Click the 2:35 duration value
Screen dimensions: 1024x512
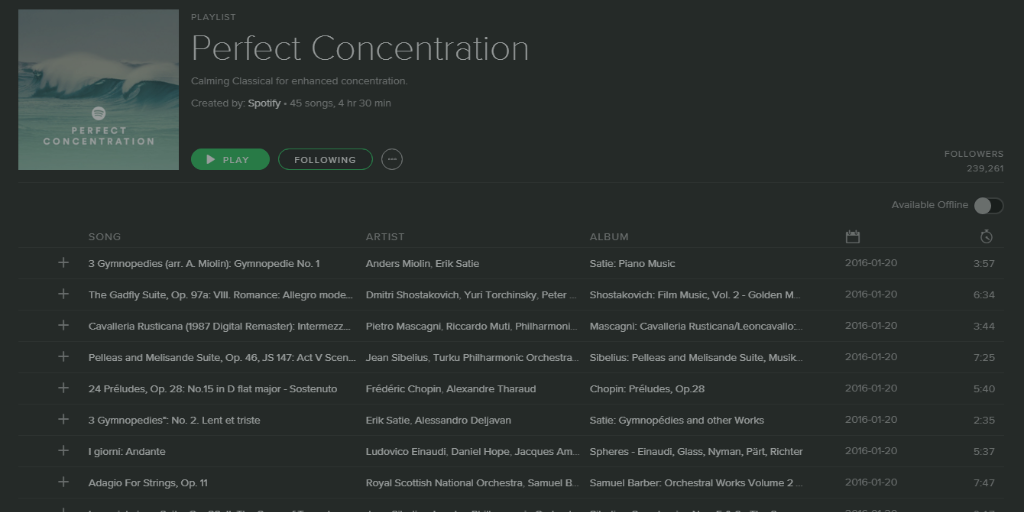984,421
